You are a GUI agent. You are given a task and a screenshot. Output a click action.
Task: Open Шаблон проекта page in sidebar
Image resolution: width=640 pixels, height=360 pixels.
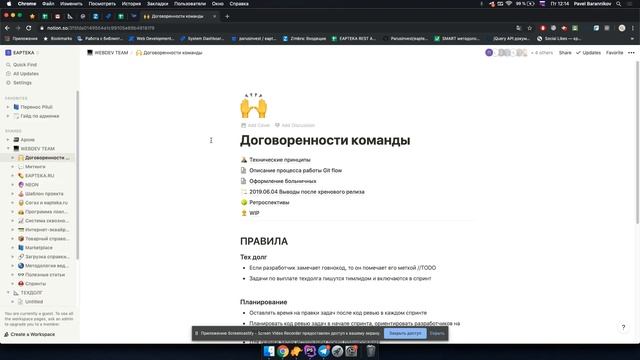point(44,193)
